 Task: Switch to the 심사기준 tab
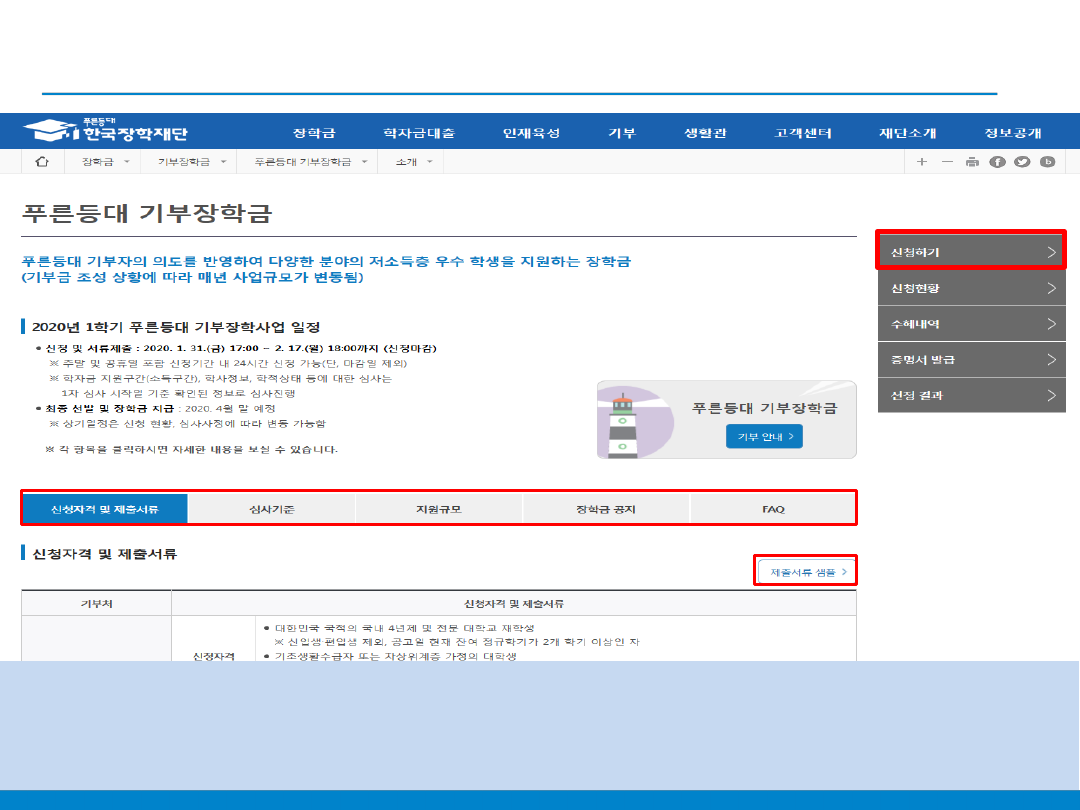coord(271,509)
